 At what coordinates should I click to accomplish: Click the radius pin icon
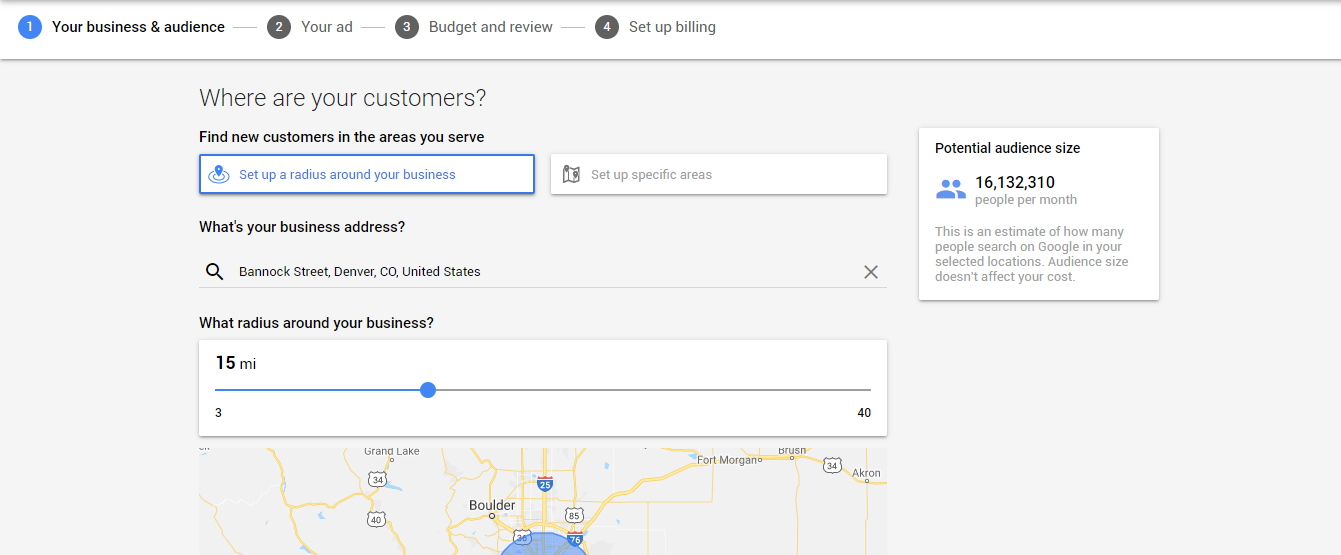pyautogui.click(x=219, y=174)
